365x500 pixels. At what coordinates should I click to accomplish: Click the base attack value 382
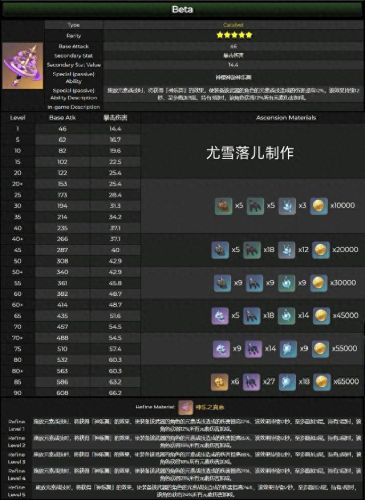[x=62, y=294]
